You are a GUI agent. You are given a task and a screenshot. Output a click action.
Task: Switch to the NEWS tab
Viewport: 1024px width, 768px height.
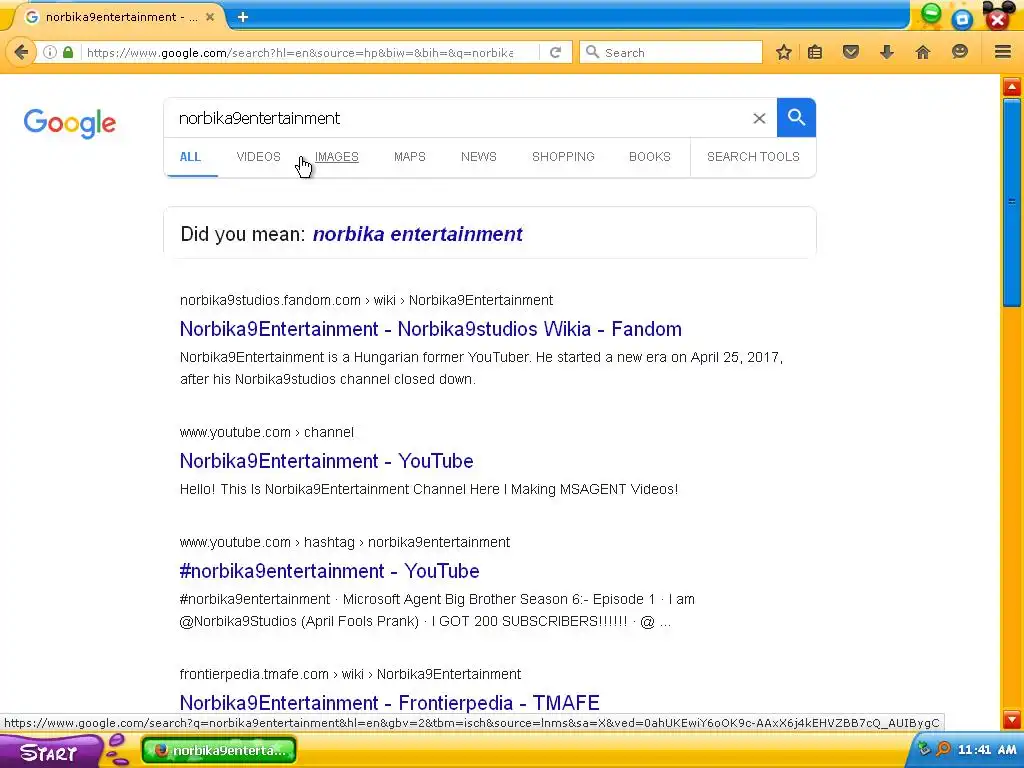pyautogui.click(x=479, y=157)
